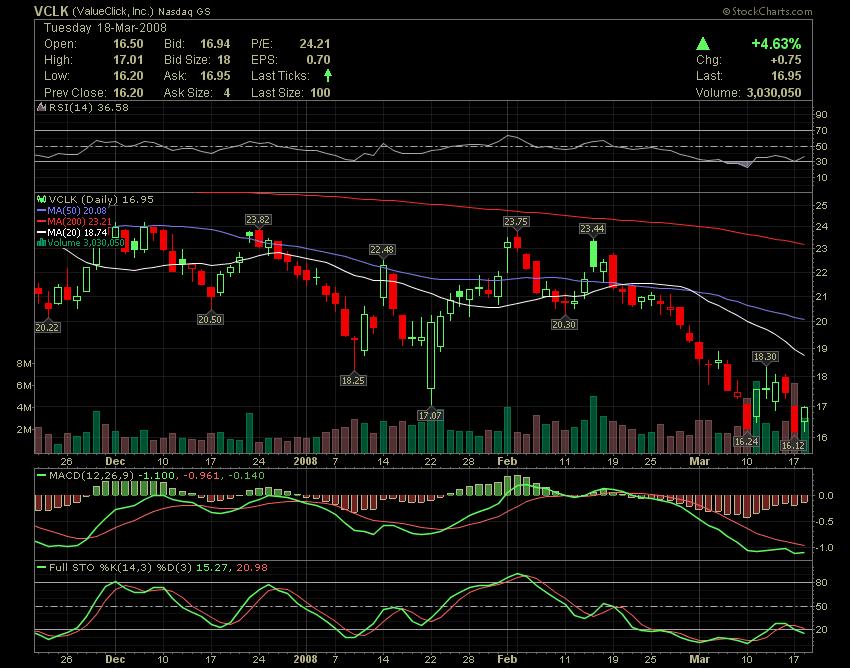Click the Last row value 16.95 at right
Viewport: 850px width, 668px height.
pyautogui.click(x=786, y=76)
